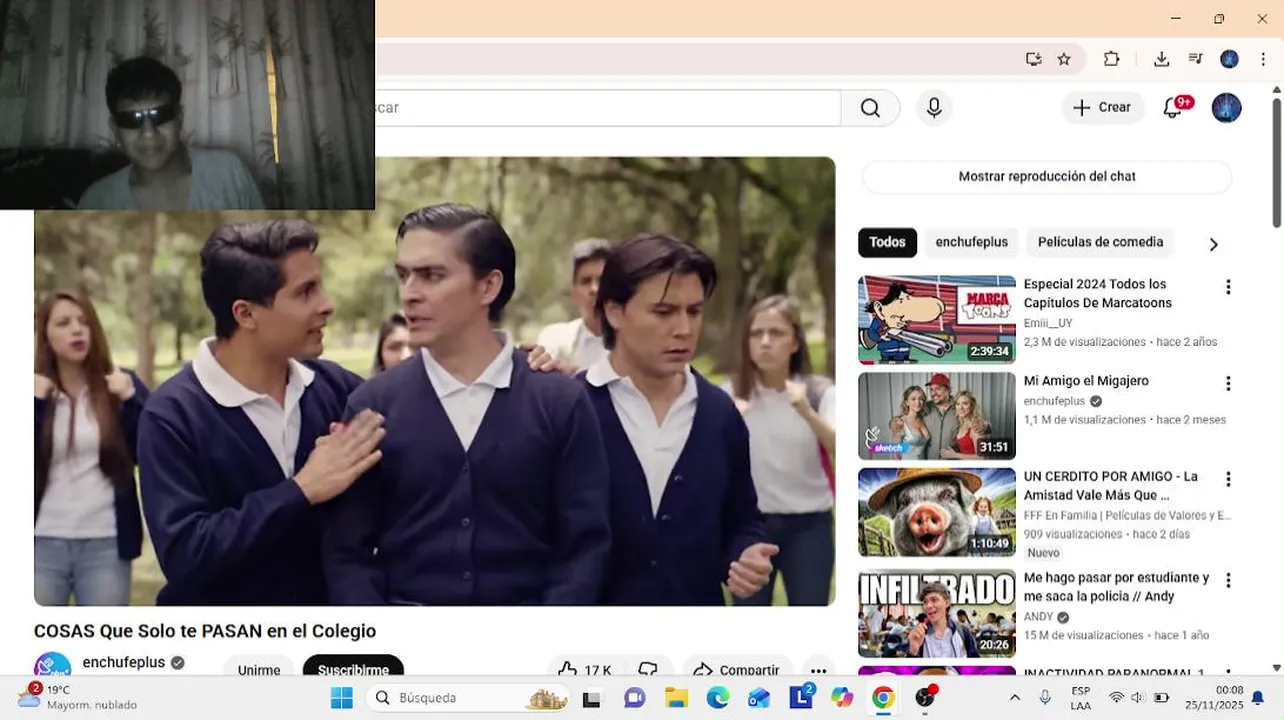
Task: Click the ANDY channel name
Action: click(x=1038, y=617)
